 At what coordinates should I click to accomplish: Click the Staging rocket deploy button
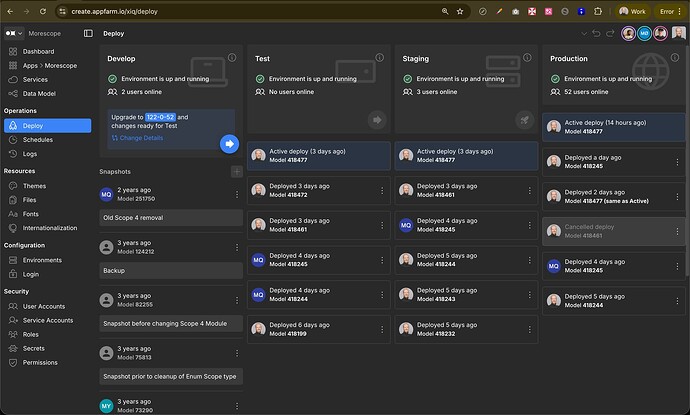click(525, 120)
